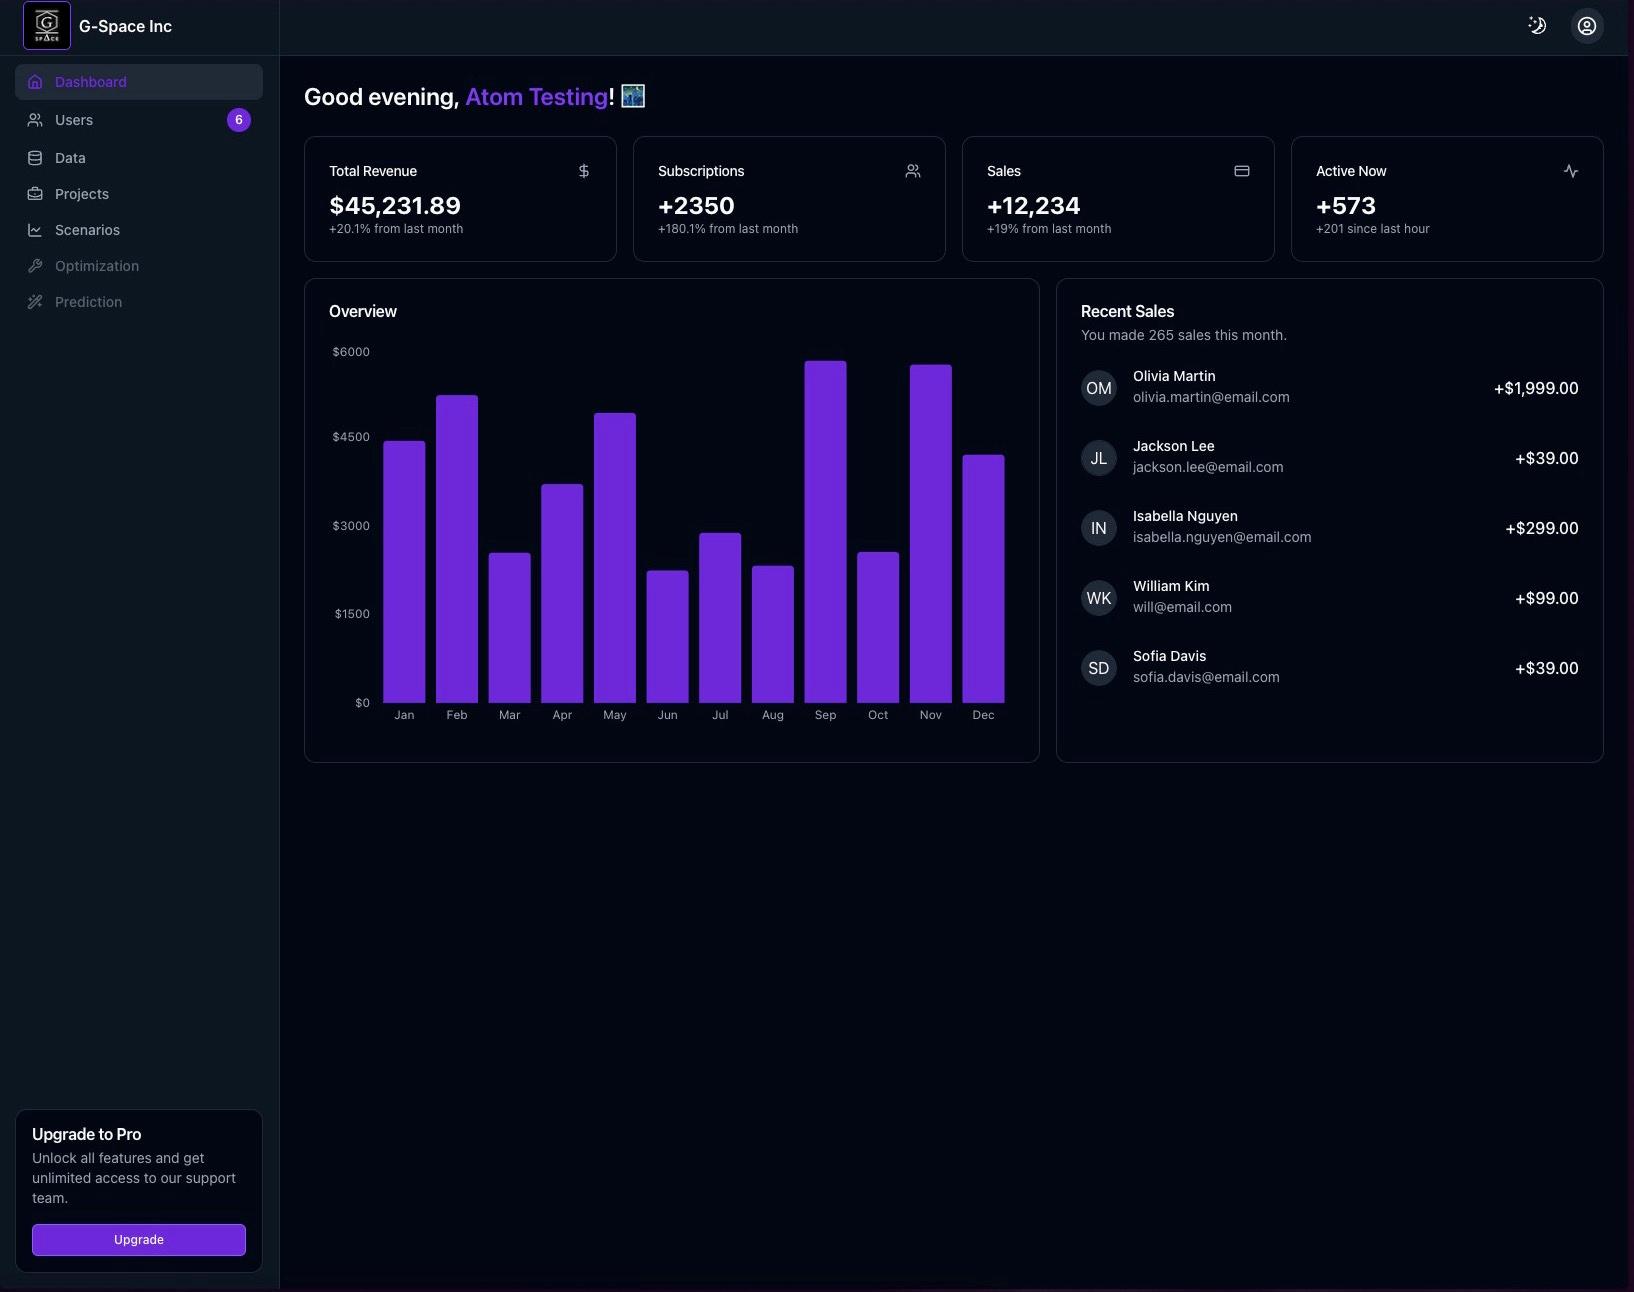Image resolution: width=1634 pixels, height=1292 pixels.
Task: Click the SD avatar for Sofia Davis
Action: pos(1099,668)
